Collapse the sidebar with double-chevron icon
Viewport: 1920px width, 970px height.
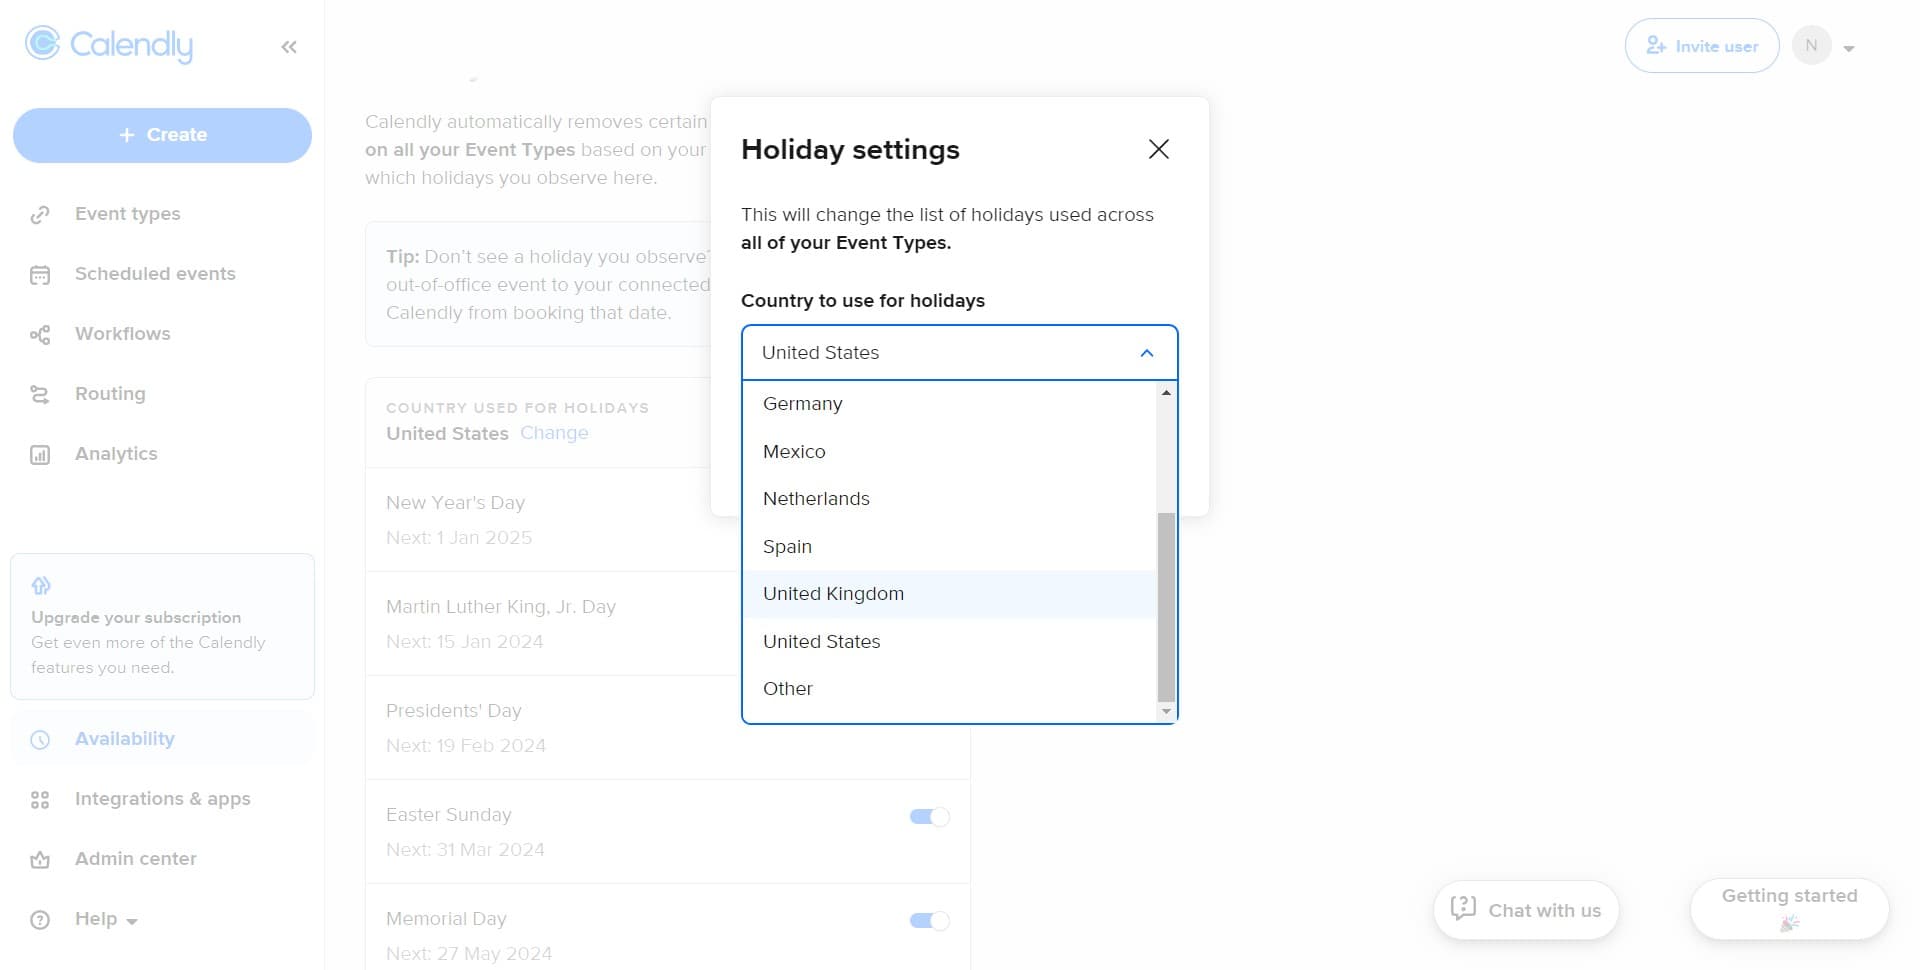(289, 47)
